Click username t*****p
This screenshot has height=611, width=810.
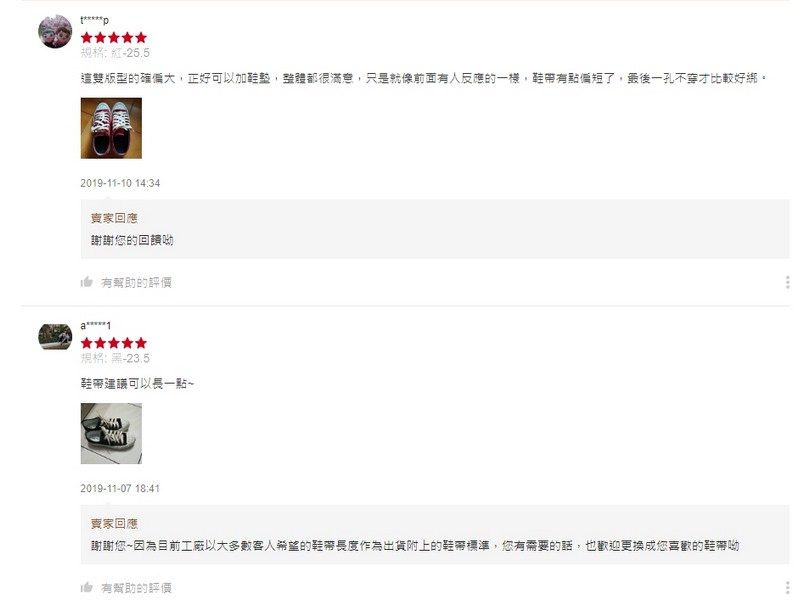95,20
